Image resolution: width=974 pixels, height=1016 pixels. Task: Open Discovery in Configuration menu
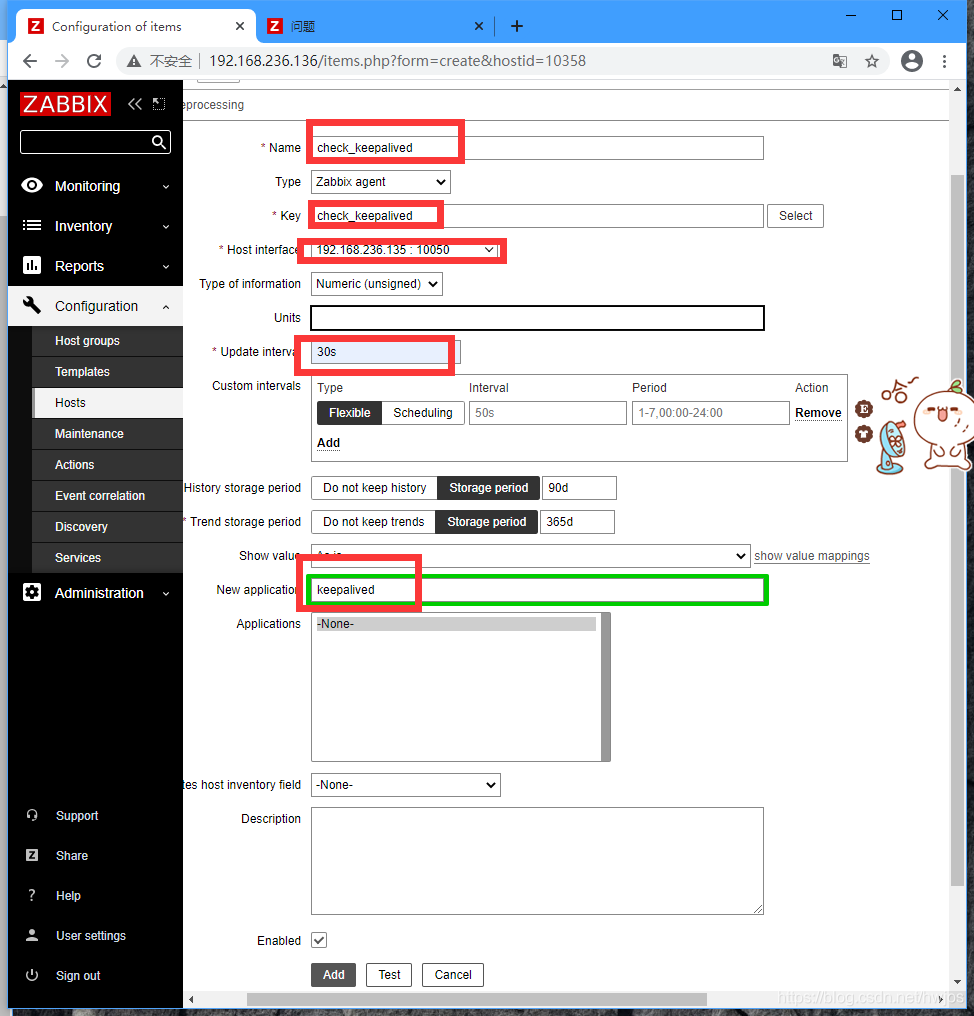pos(108,527)
